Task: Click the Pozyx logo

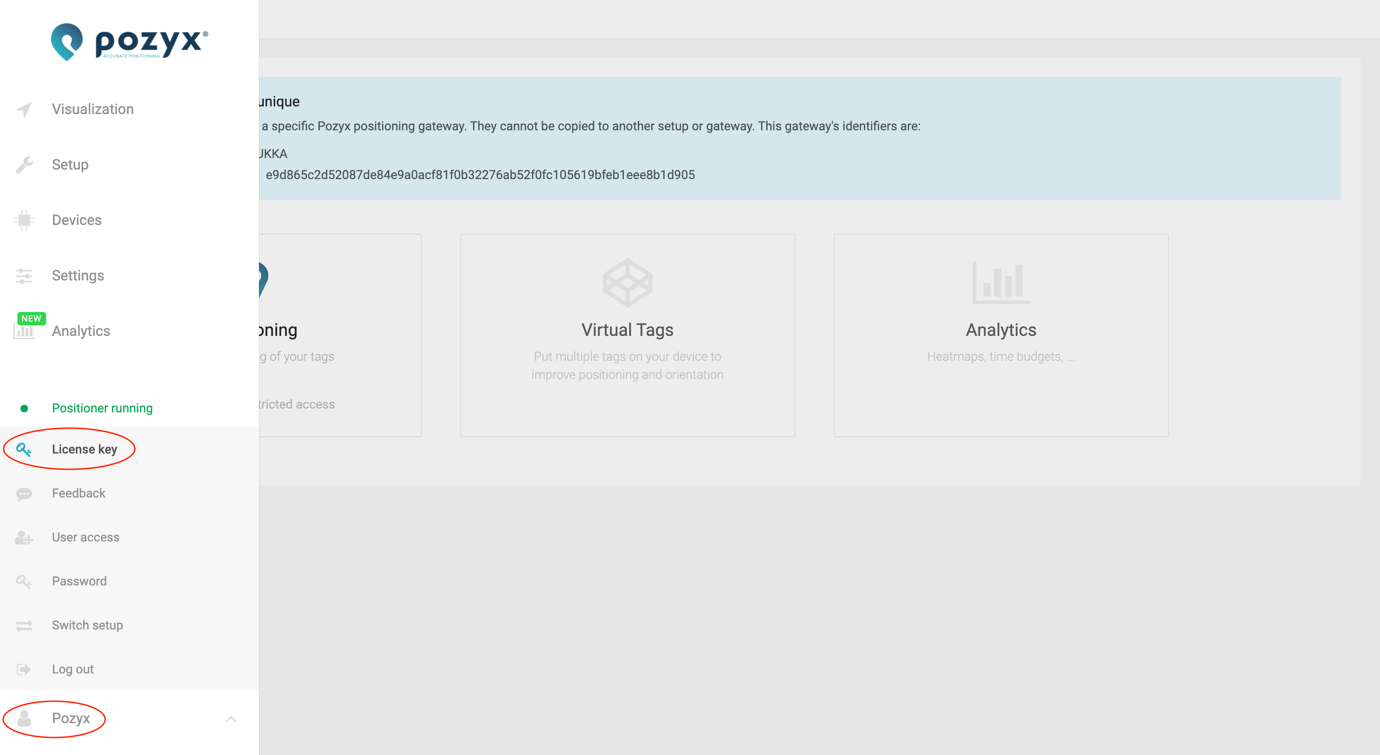Action: 129,42
